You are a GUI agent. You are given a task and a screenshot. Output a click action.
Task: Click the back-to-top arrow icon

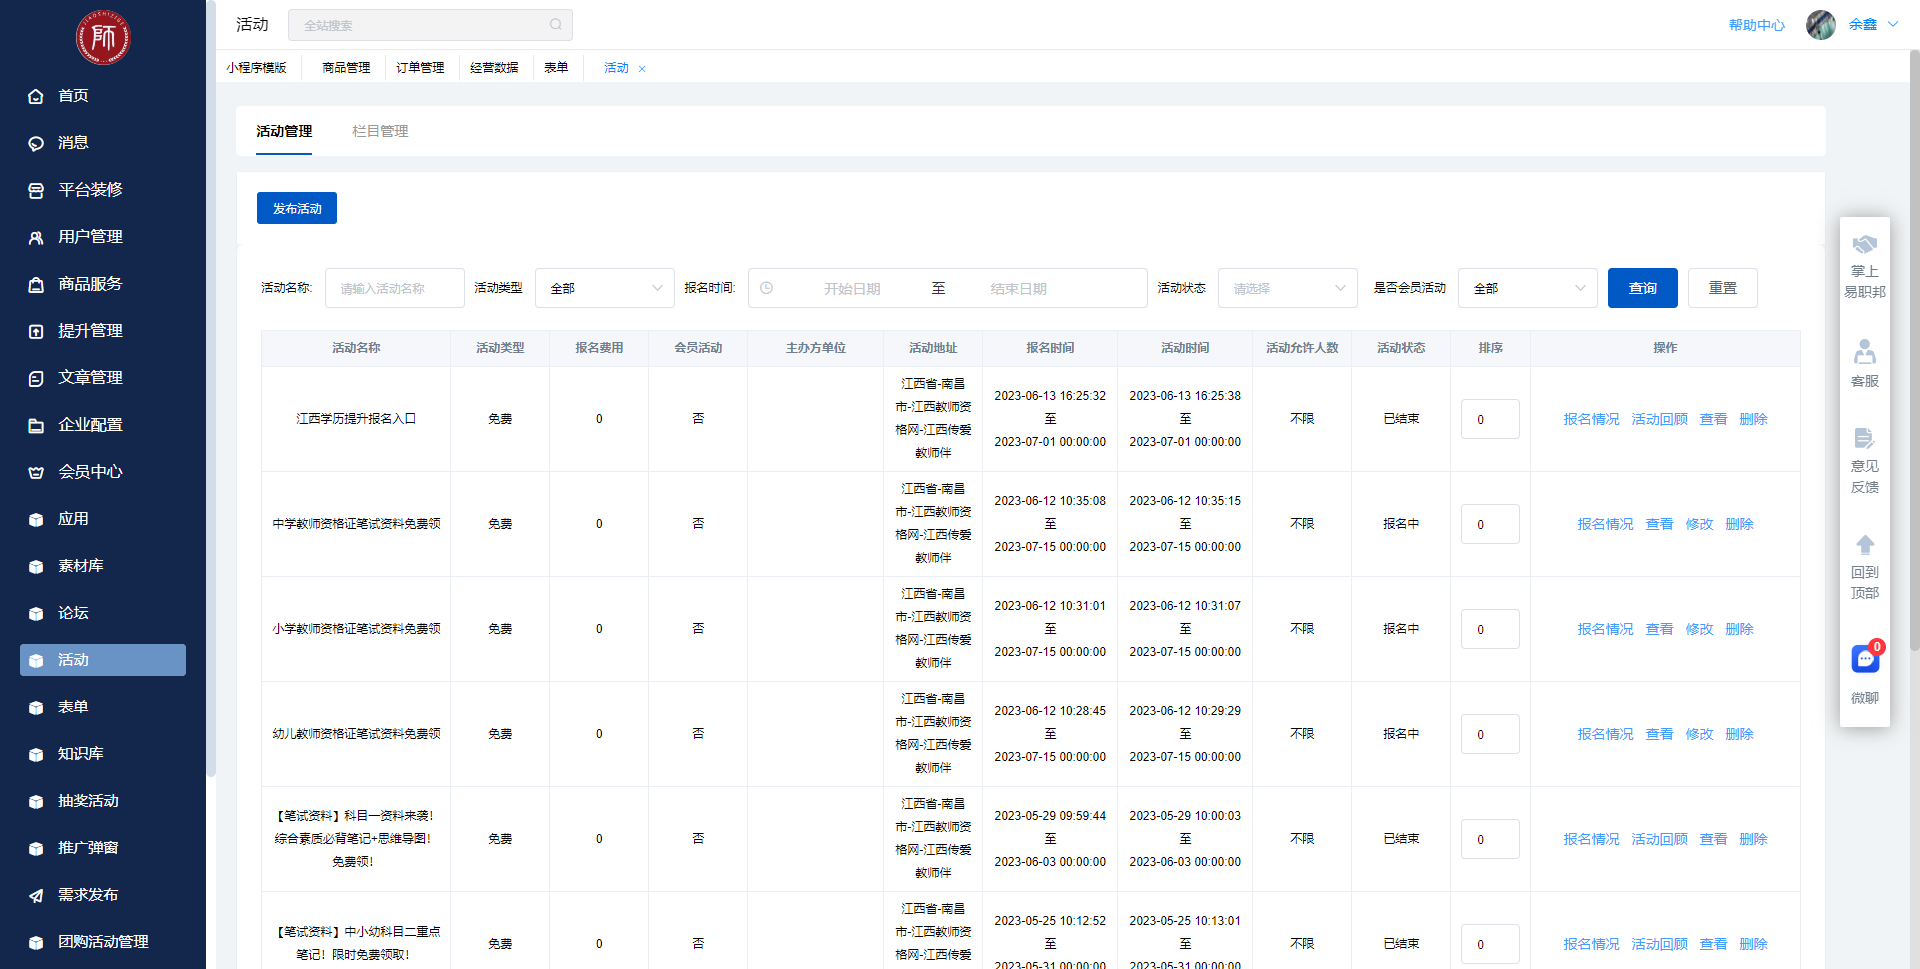tap(1865, 545)
